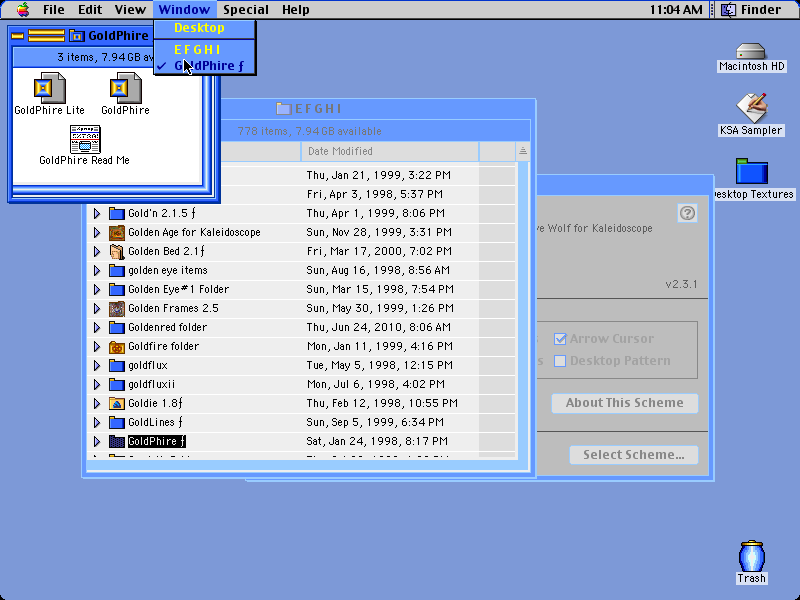Select the Gold'n 2.1.5 folder icon

[x=117, y=213]
